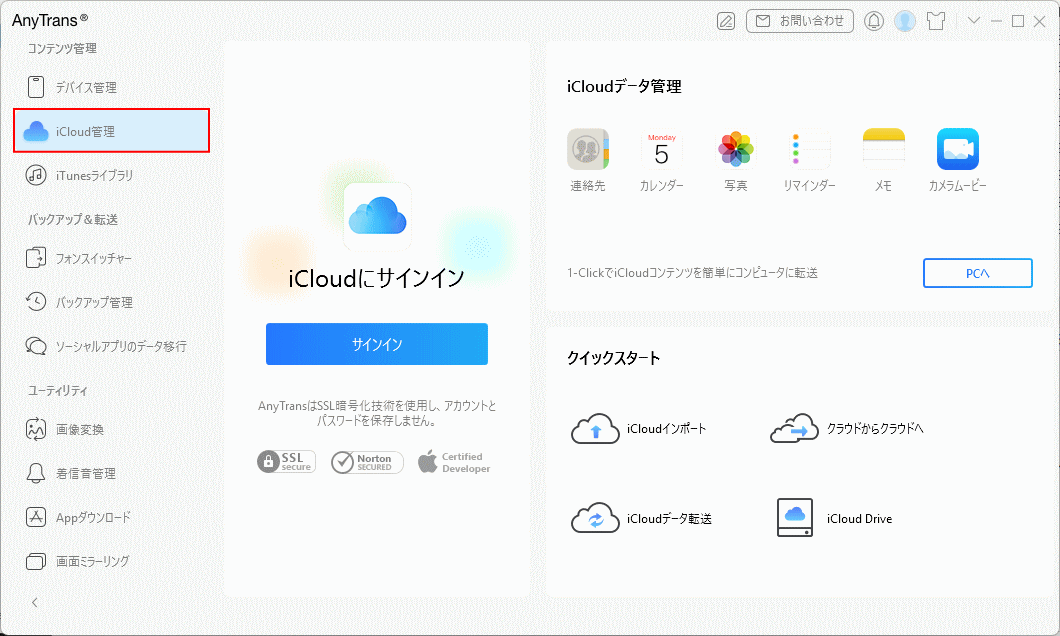Click the central iCloud cloud logo
The height and width of the screenshot is (636, 1060).
[377, 216]
